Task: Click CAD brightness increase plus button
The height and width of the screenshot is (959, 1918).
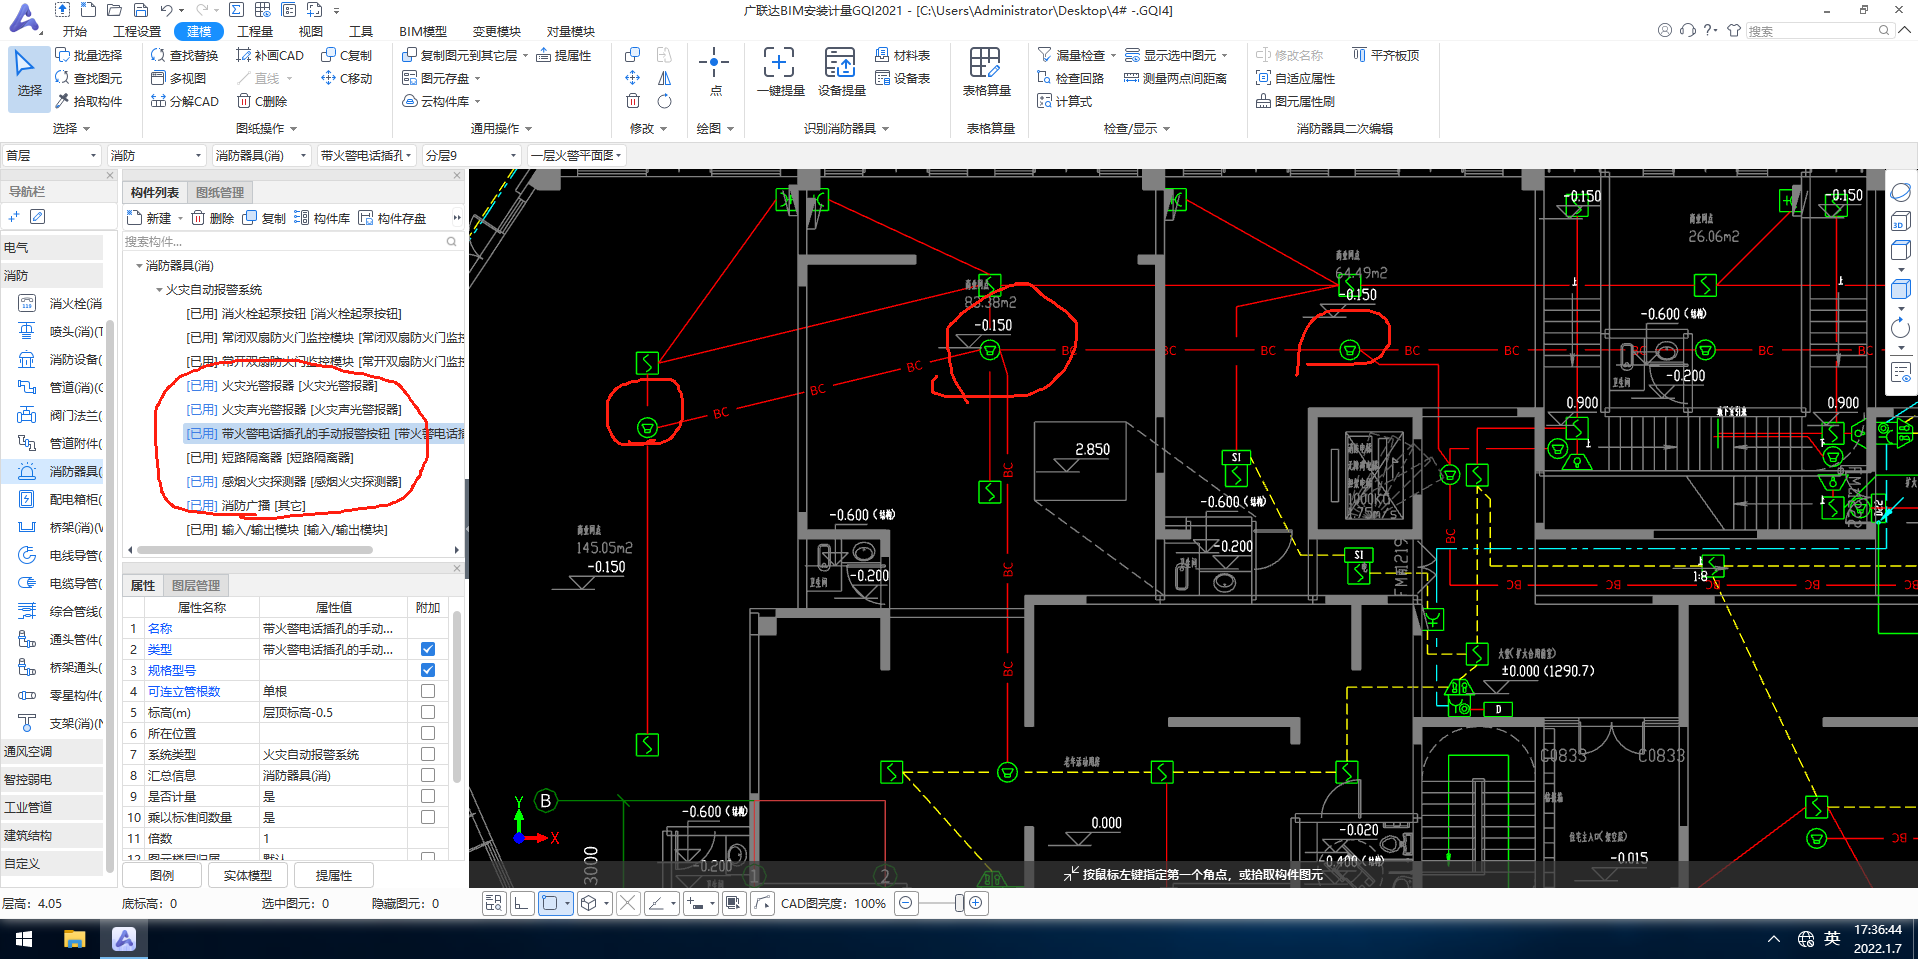Action: [x=976, y=903]
